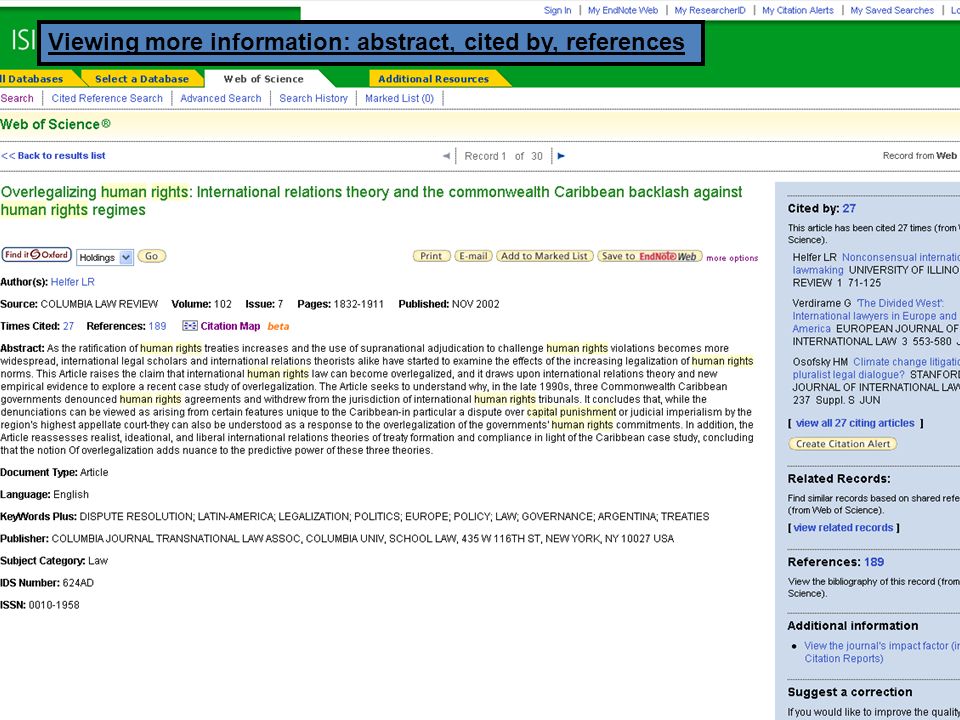Open Citation Map icon
The height and width of the screenshot is (720, 960).
pyautogui.click(x=190, y=326)
